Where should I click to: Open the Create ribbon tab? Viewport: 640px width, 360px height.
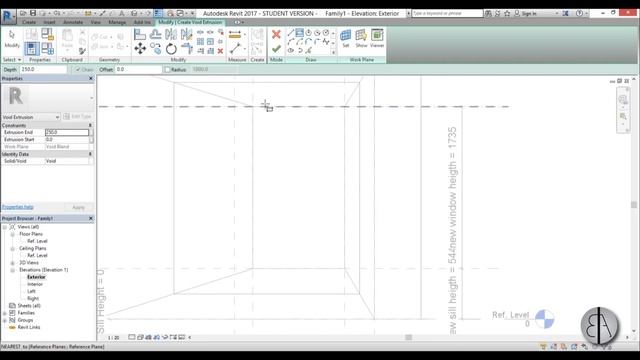click(x=29, y=22)
